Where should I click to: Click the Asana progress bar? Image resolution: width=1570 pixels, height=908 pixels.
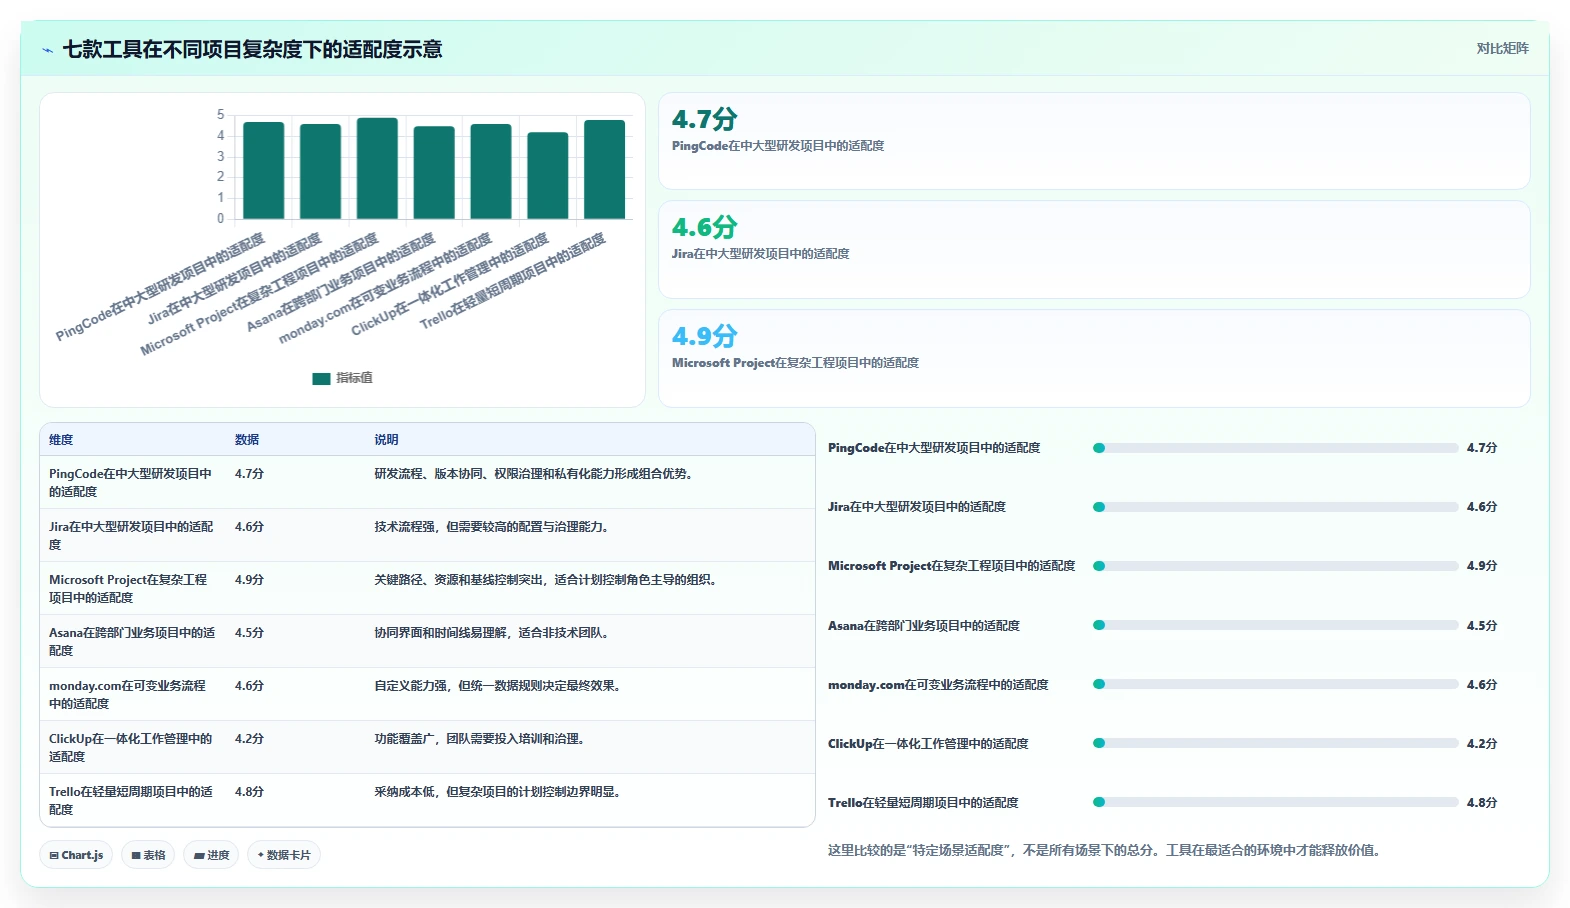[x=1275, y=625]
